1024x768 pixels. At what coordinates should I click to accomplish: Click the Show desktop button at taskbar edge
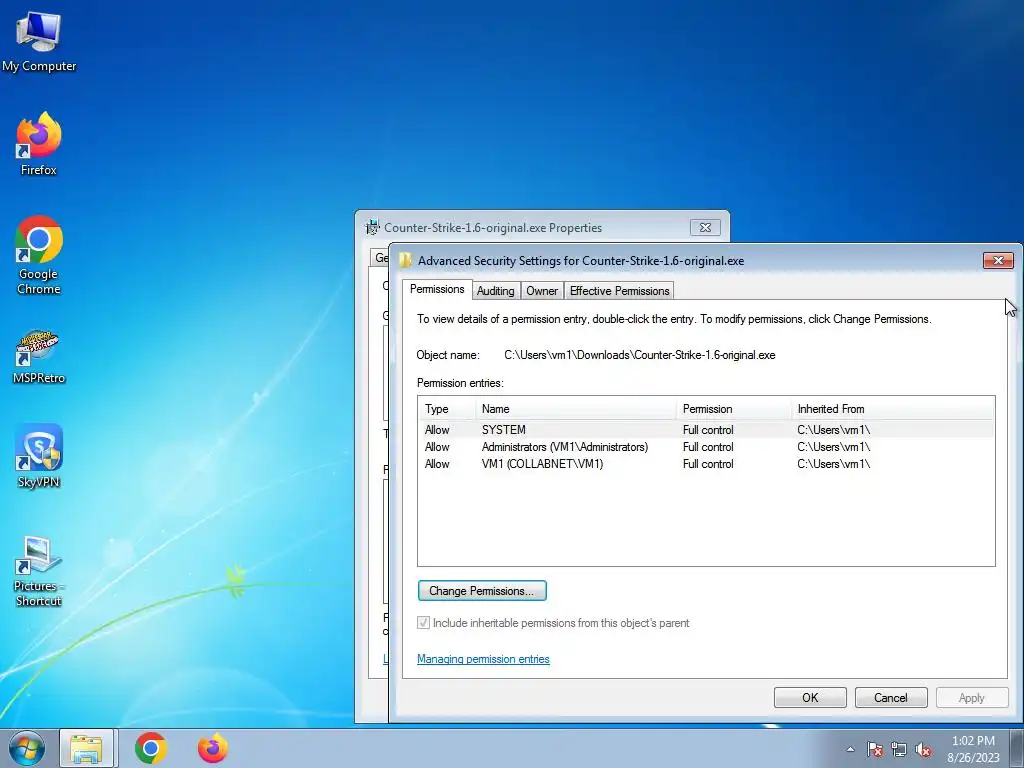pyautogui.click(x=1017, y=748)
